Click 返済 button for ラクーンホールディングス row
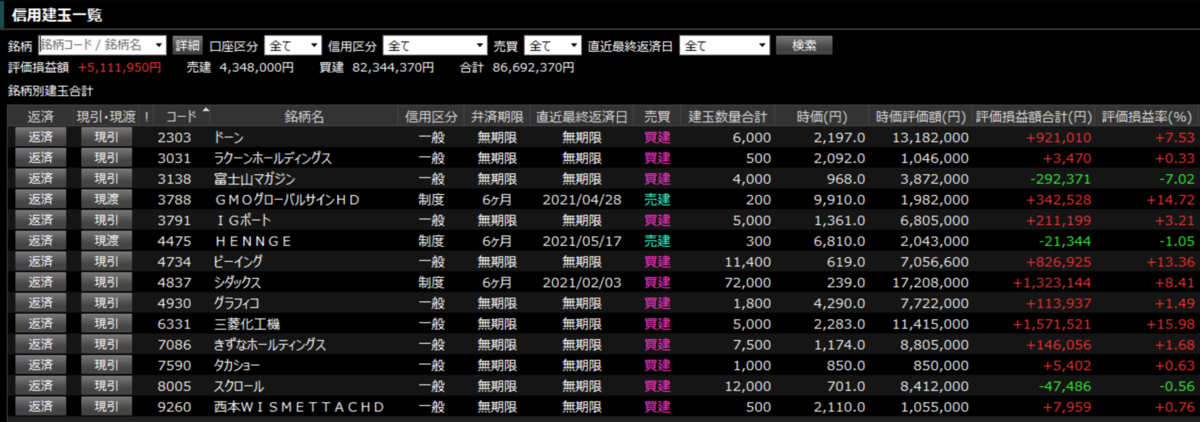Screen dimensions: 1200x422 41,158
